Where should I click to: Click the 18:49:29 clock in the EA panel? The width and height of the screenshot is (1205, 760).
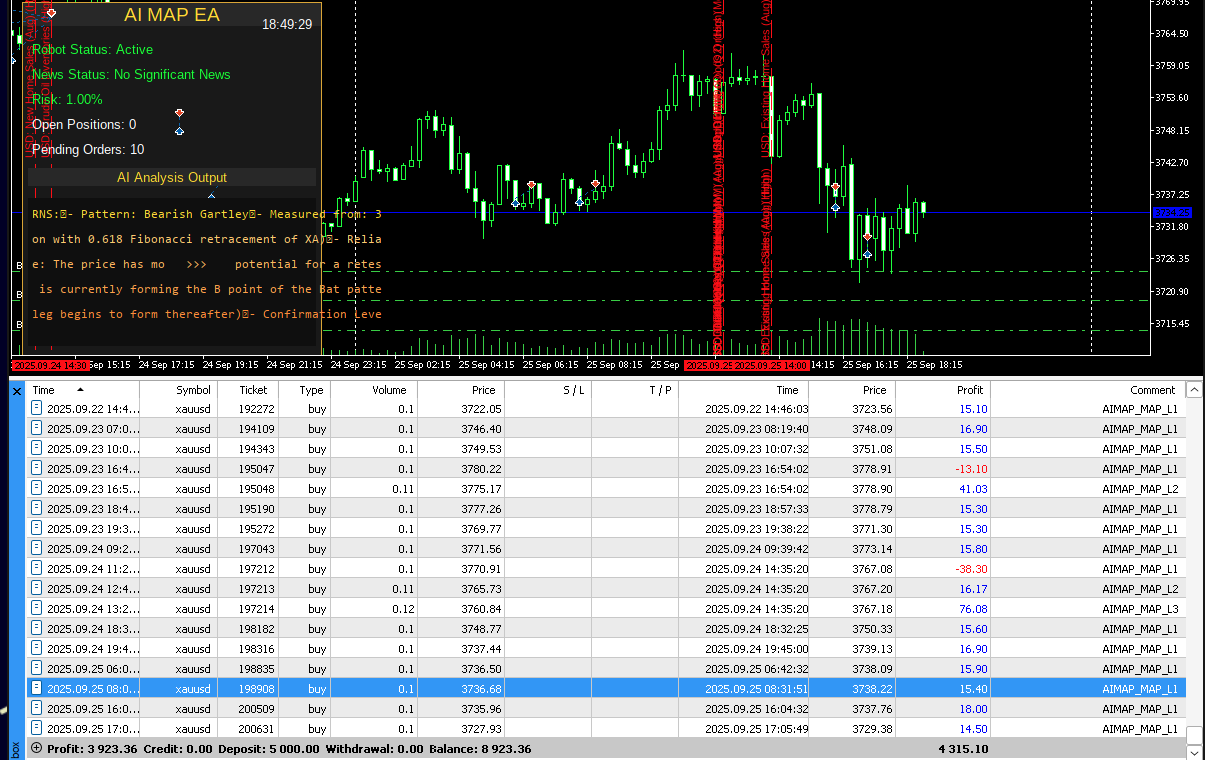pos(286,24)
